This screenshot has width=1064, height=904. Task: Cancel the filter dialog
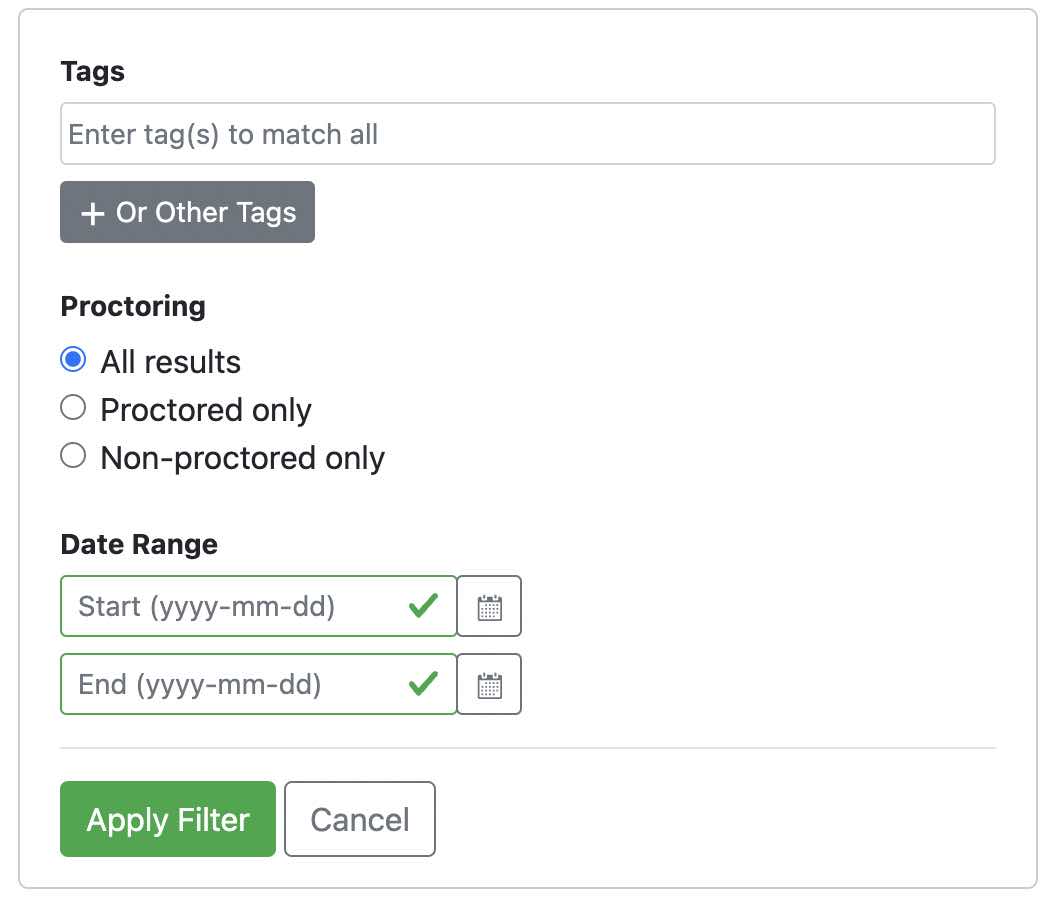click(360, 819)
